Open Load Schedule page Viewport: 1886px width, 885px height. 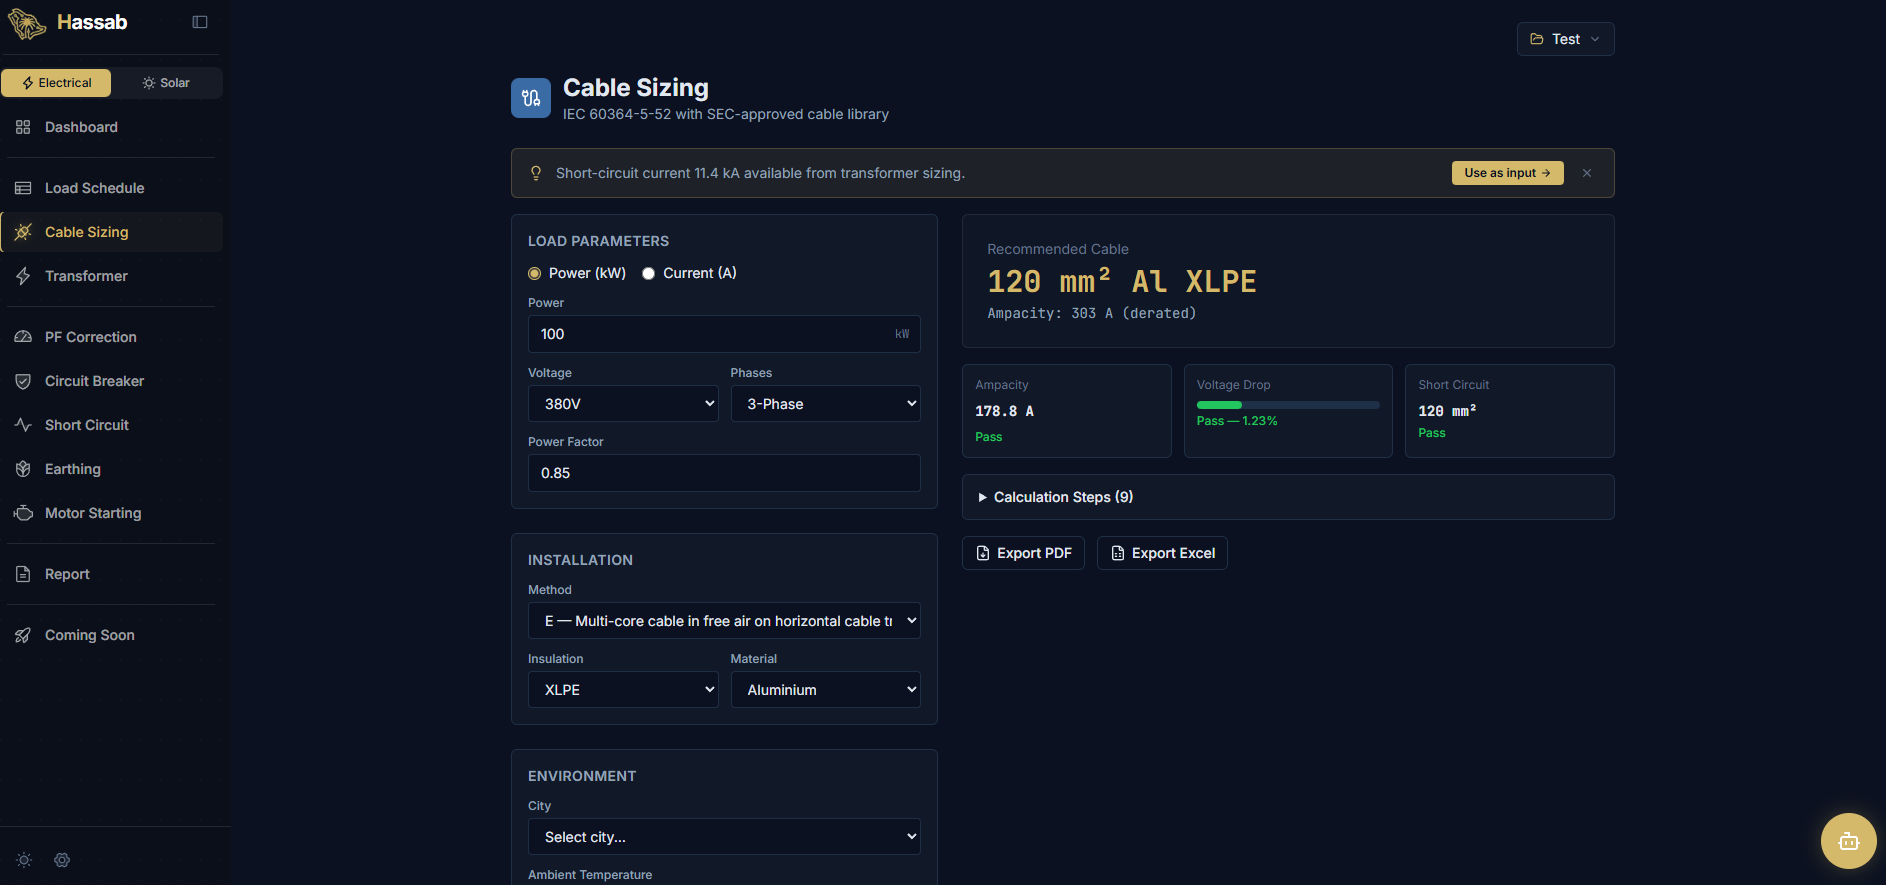click(x=111, y=188)
